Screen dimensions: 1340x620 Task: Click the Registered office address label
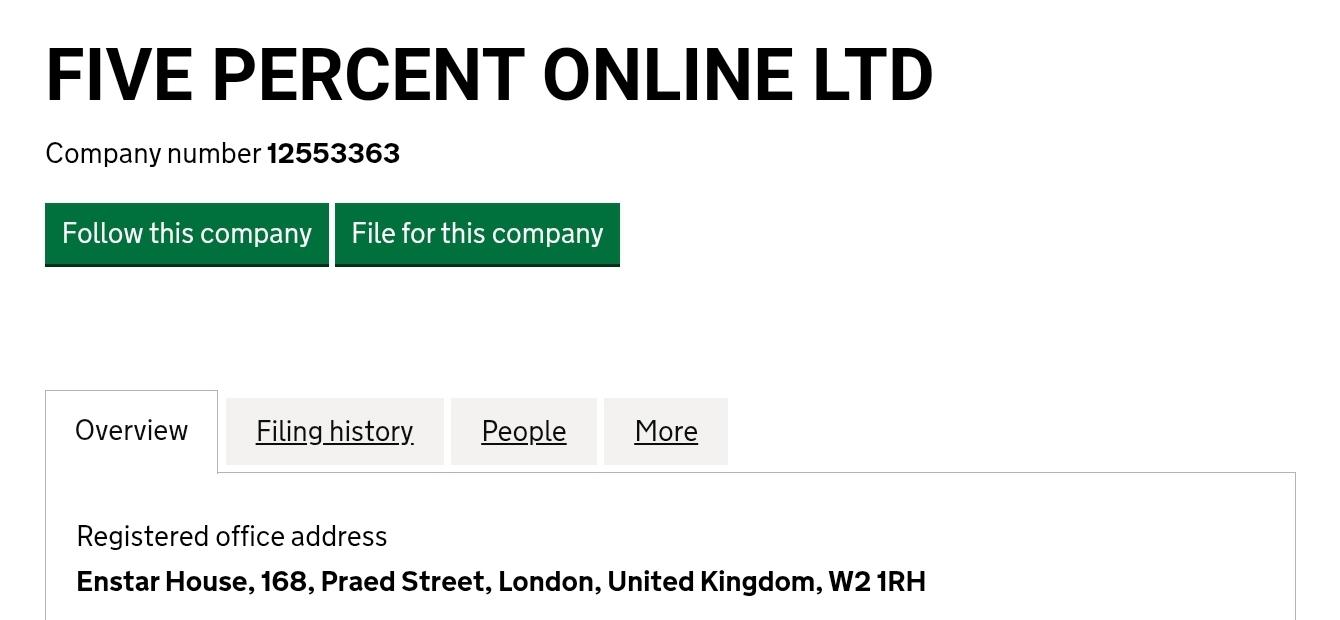pos(232,537)
